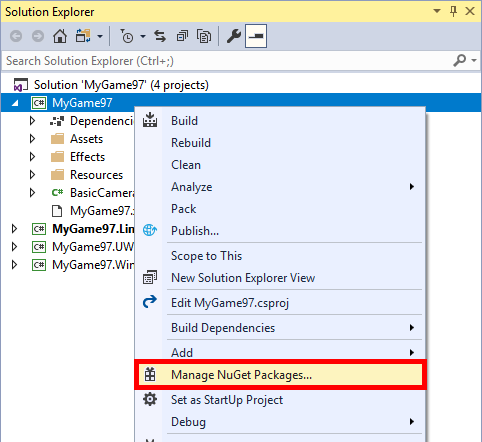Close the Solution Explorer panel

tap(470, 11)
